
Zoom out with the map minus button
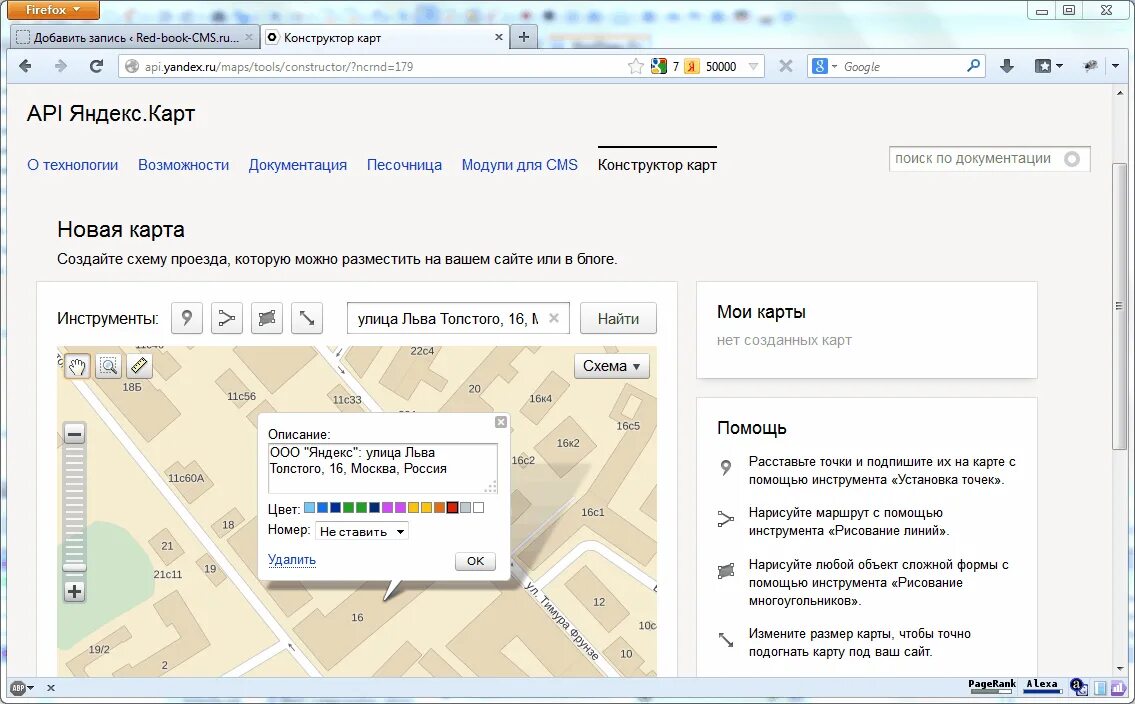tap(74, 434)
